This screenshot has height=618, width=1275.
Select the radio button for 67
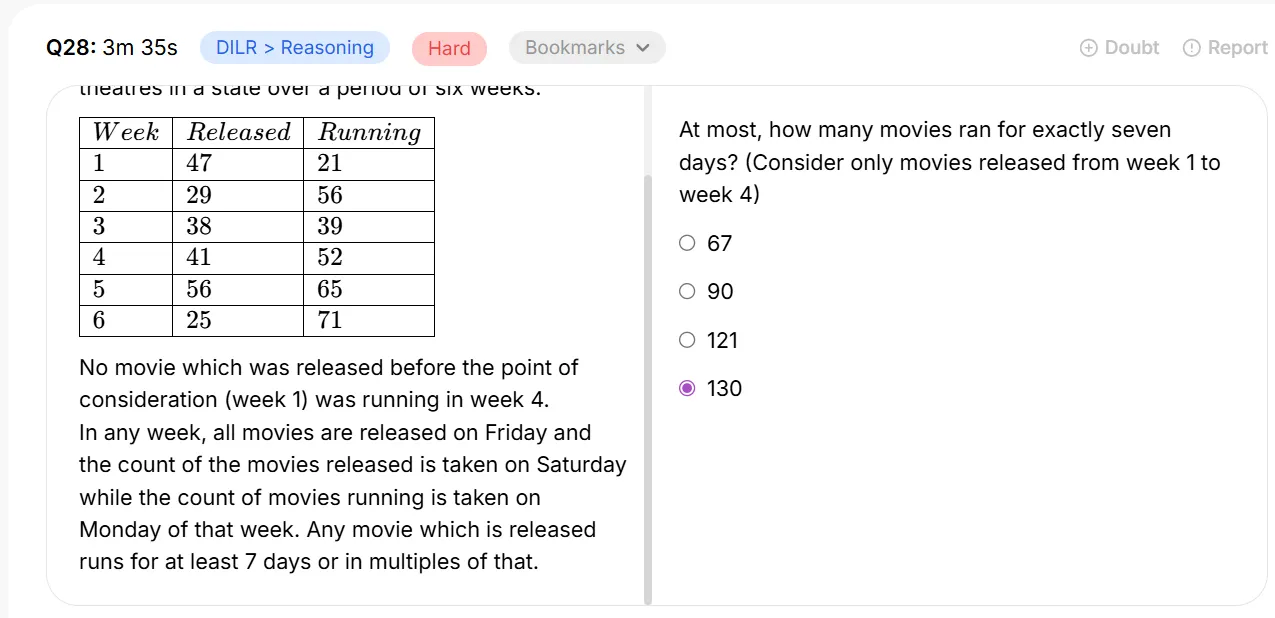tap(687, 243)
